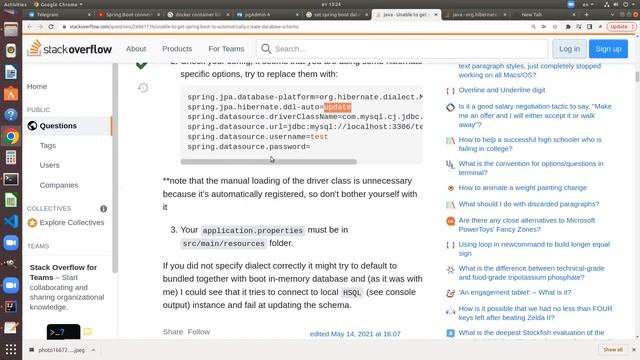The width and height of the screenshot is (640, 360).
Task: Open the Text Editor from the dock
Action: click(x=11, y=328)
